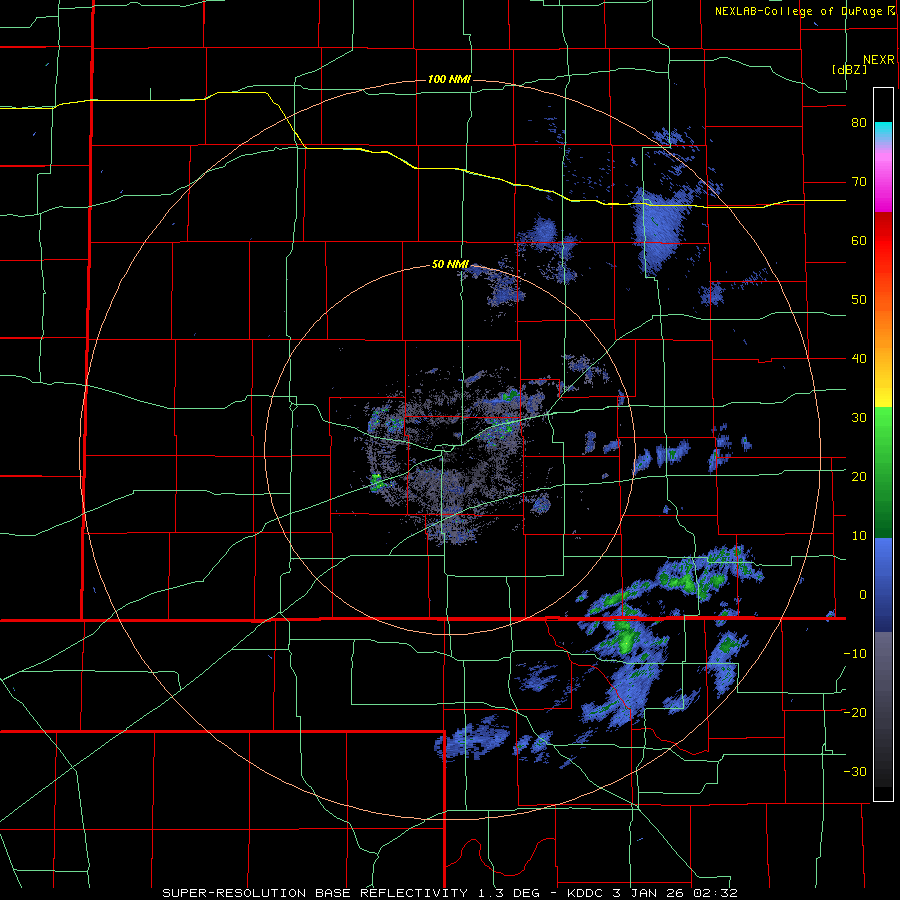This screenshot has height=900, width=900.
Task: Click the 40 dBZ scale value
Action: coord(859,359)
